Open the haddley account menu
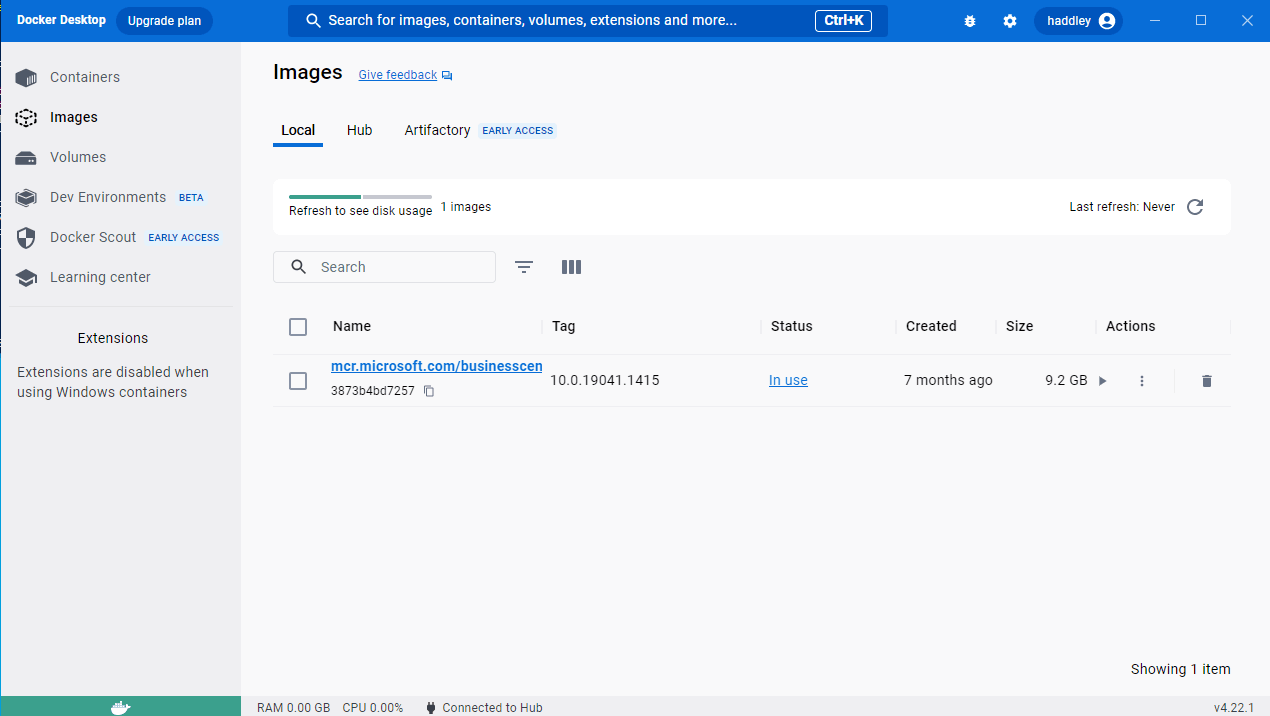Screen dimensions: 1270x716 click(1079, 21)
